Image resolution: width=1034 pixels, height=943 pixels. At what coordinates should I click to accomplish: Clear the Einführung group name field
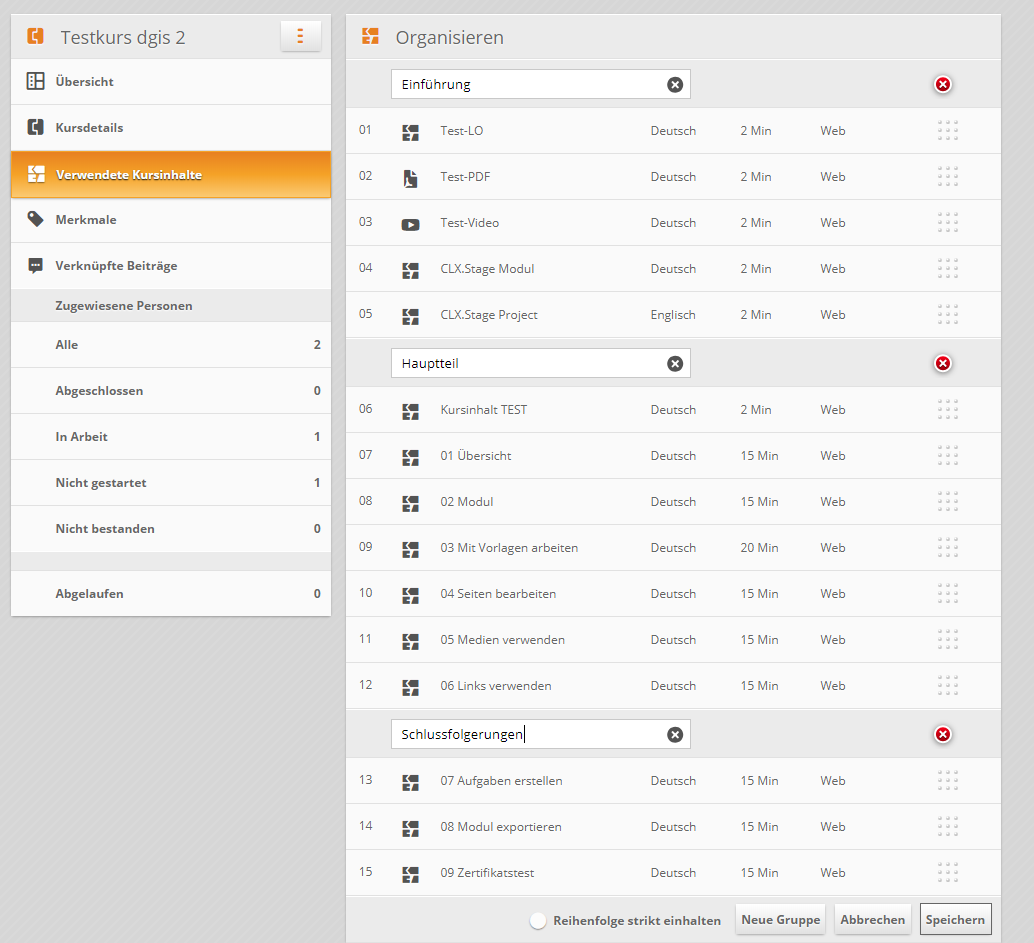(x=675, y=85)
